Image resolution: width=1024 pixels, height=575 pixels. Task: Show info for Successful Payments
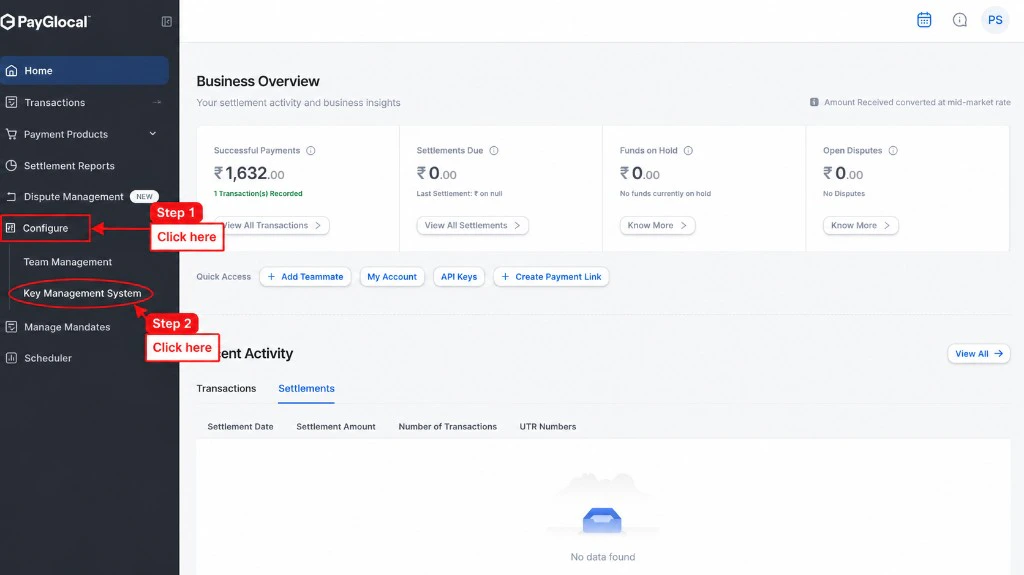[x=311, y=150]
